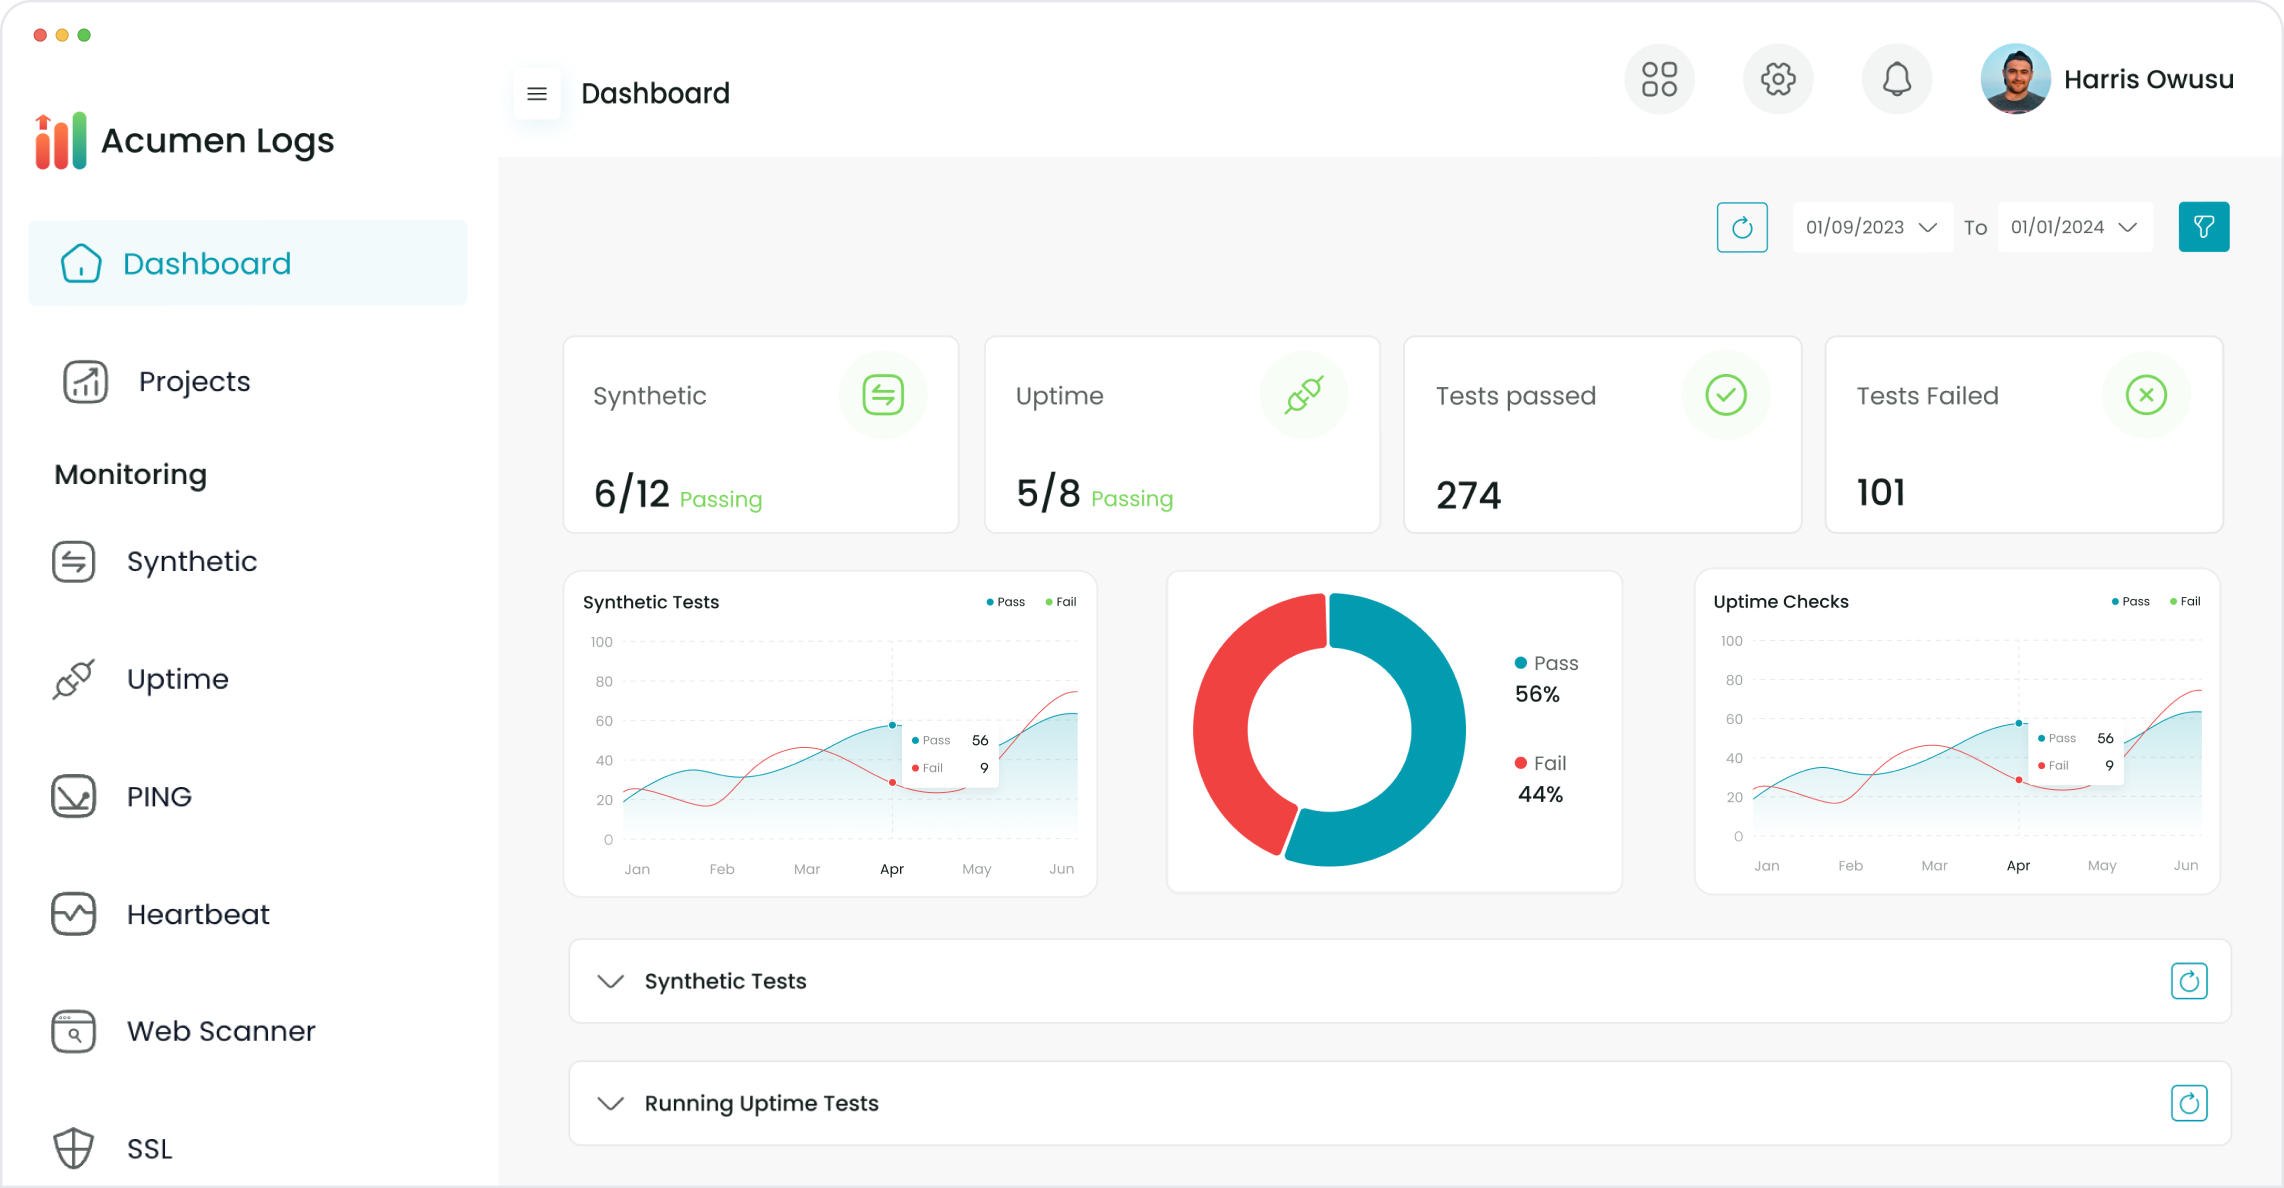Open the notifications bell
Screen dimensions: 2284x1188
tap(1896, 79)
